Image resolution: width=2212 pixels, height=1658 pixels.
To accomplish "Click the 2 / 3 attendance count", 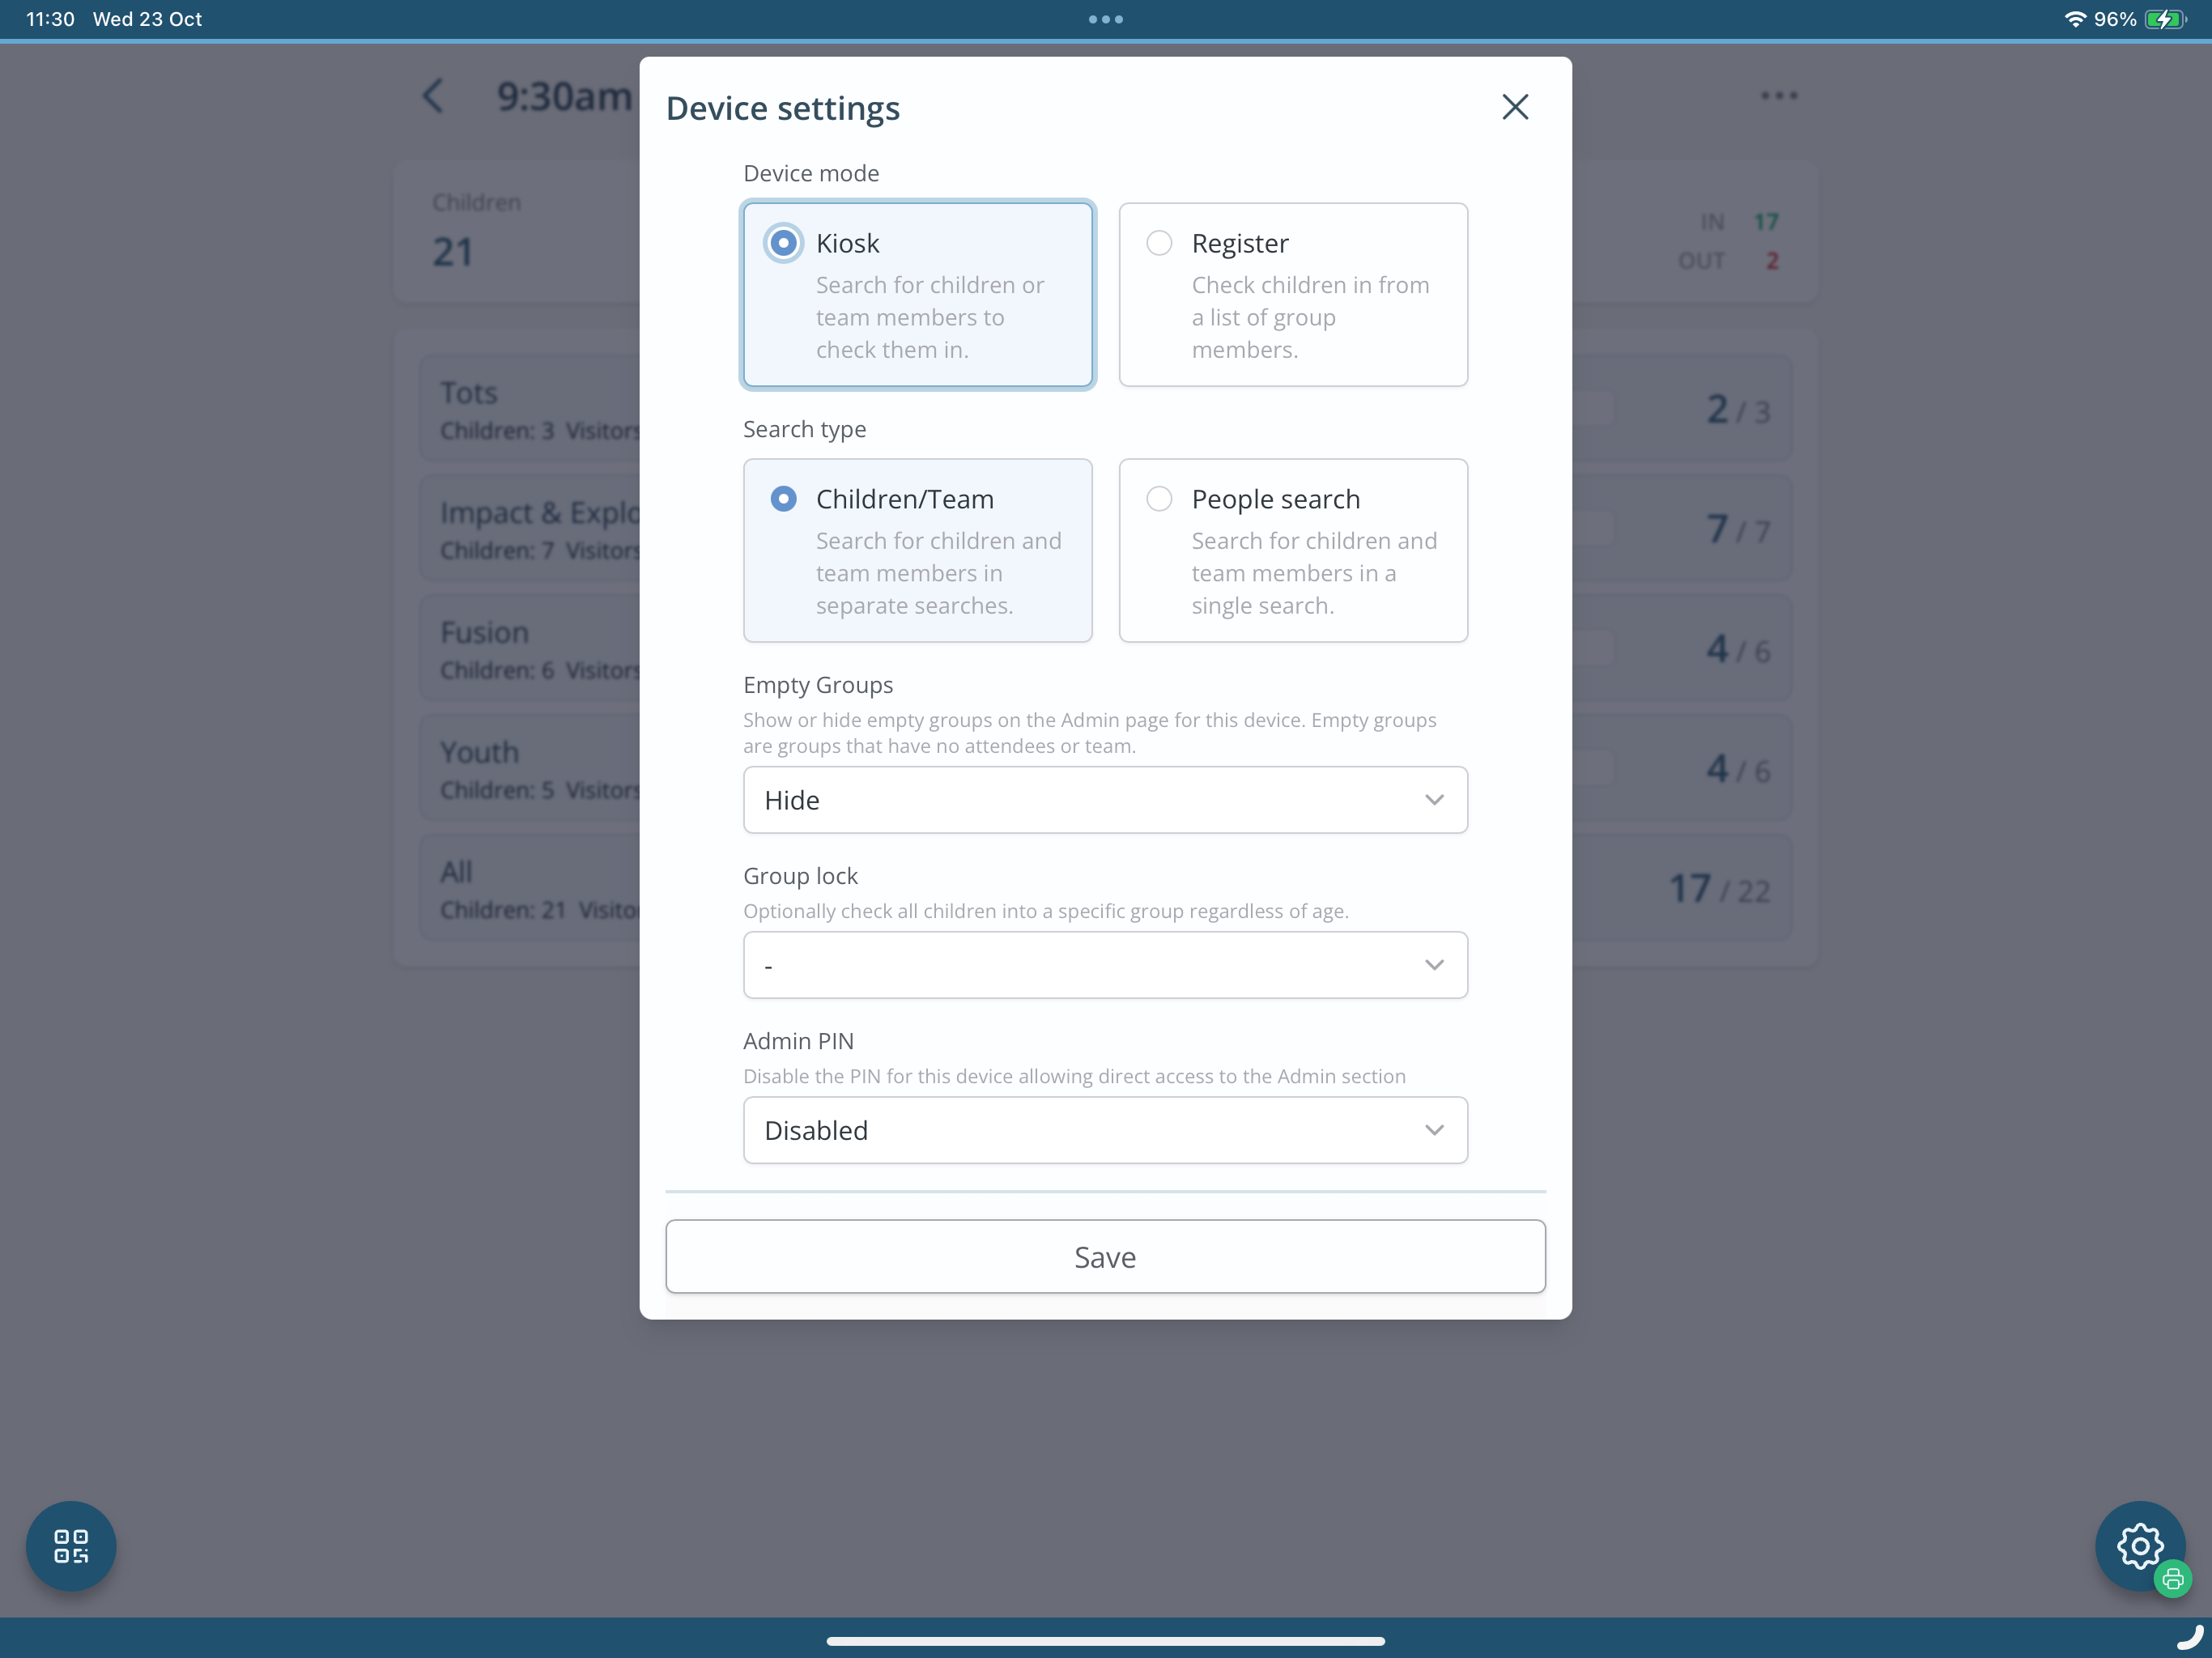I will [1738, 410].
